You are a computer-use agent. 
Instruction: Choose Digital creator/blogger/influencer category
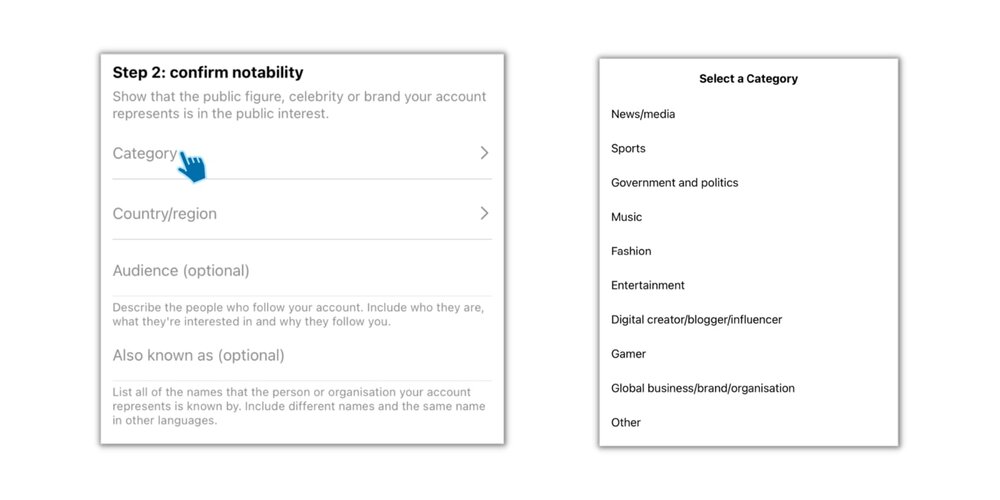pos(696,320)
